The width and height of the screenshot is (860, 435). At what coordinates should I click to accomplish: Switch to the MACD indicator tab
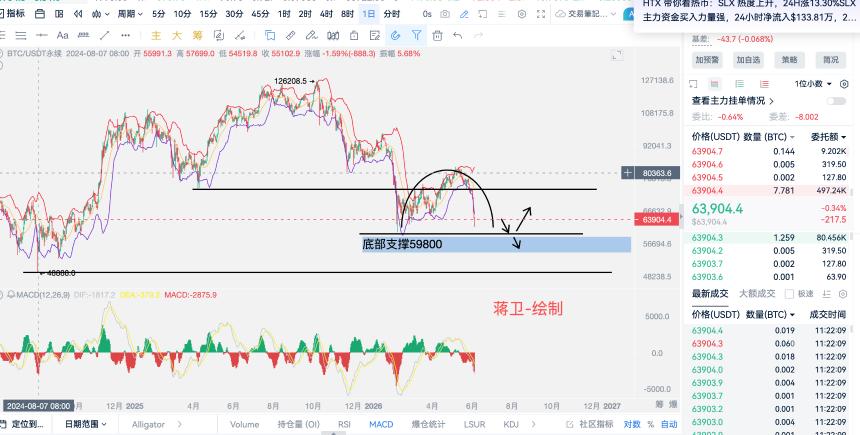coord(381,424)
